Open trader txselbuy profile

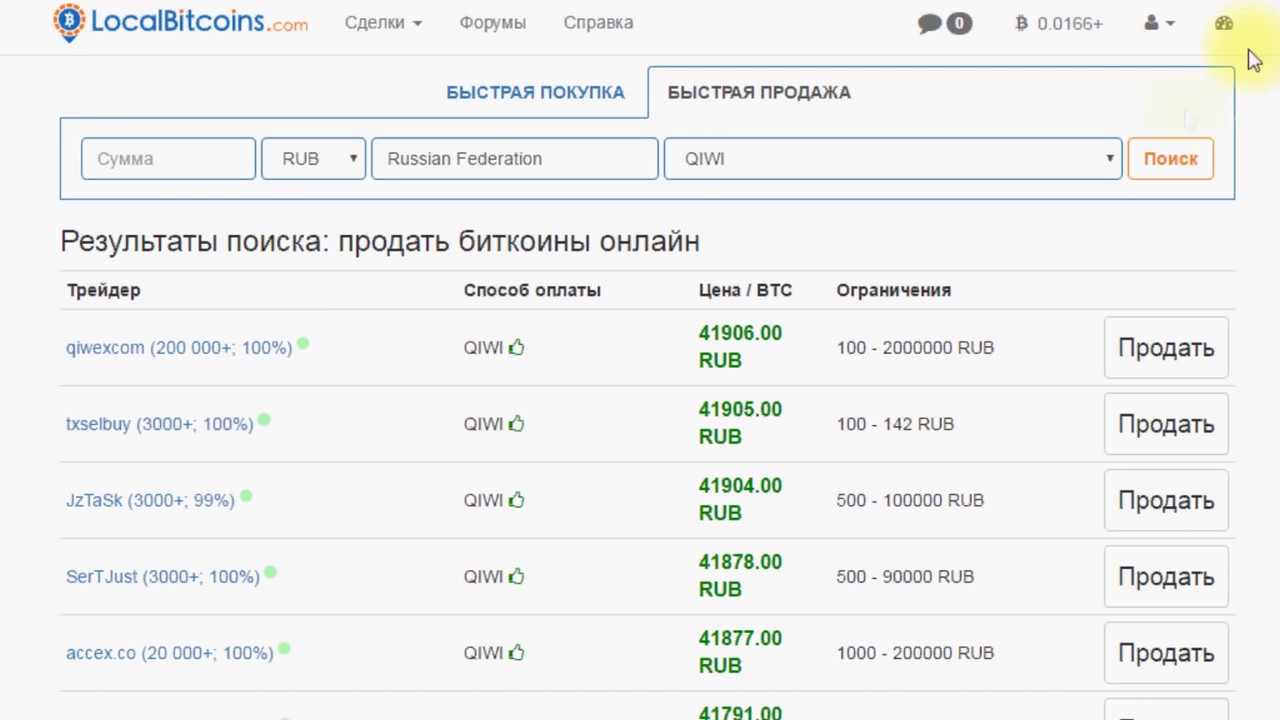click(159, 424)
